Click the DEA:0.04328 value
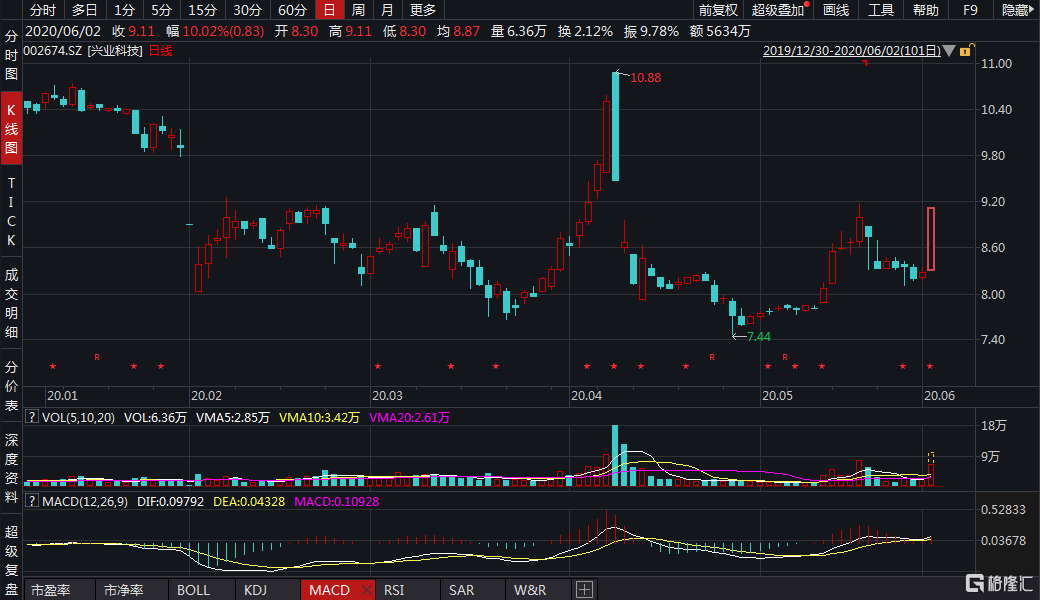Image resolution: width=1040 pixels, height=600 pixels. tap(249, 501)
